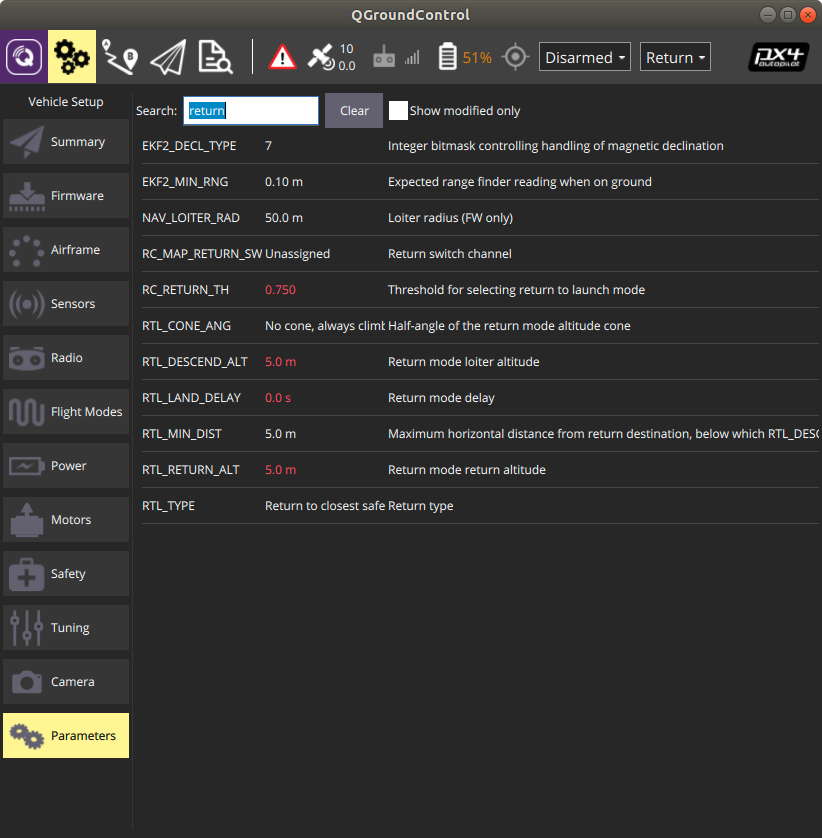822x838 pixels.
Task: Open the Summary setup page
Action: (66, 142)
